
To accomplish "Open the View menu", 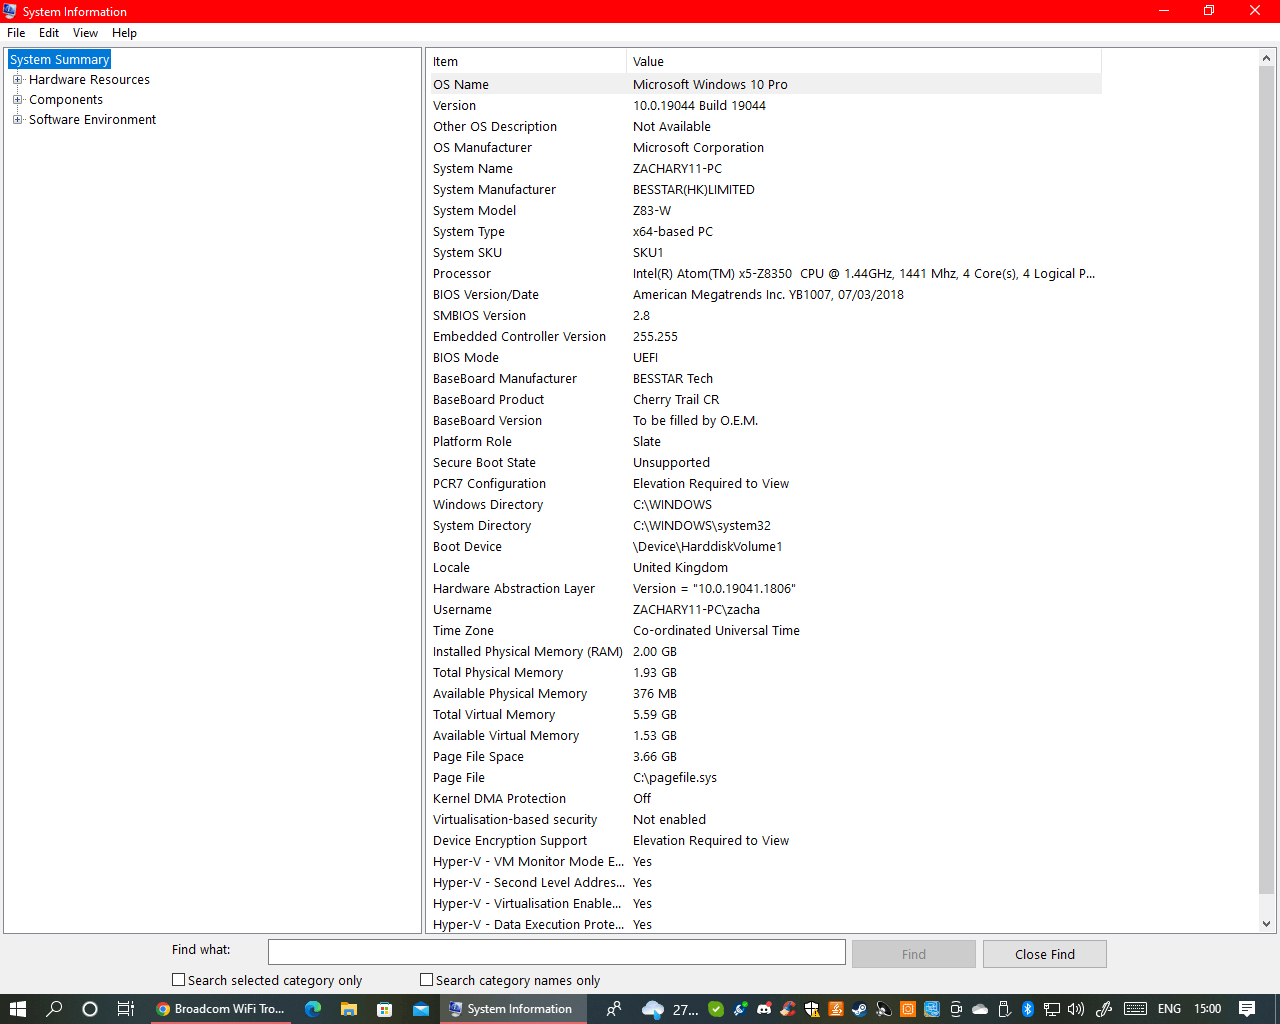I will [85, 33].
